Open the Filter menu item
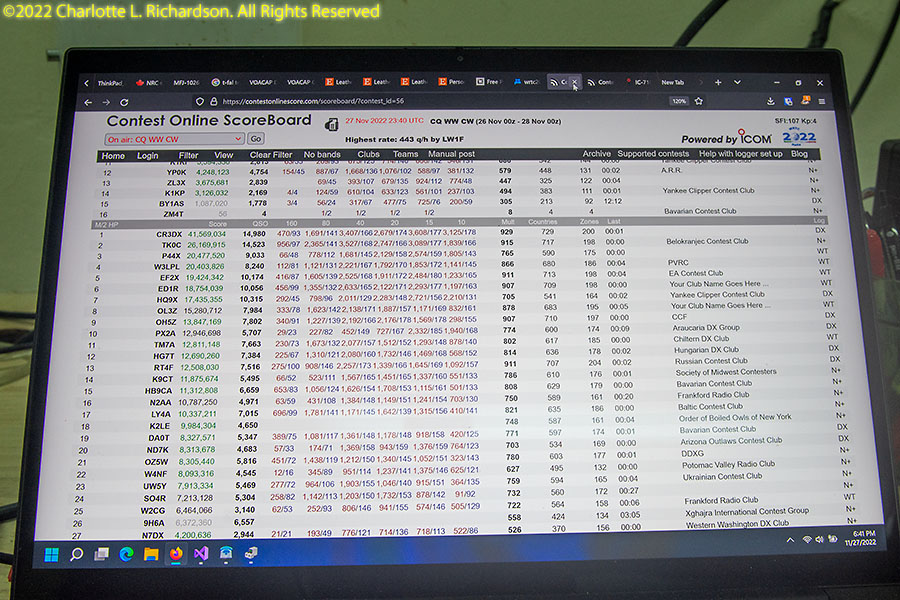900x600 pixels. click(188, 155)
